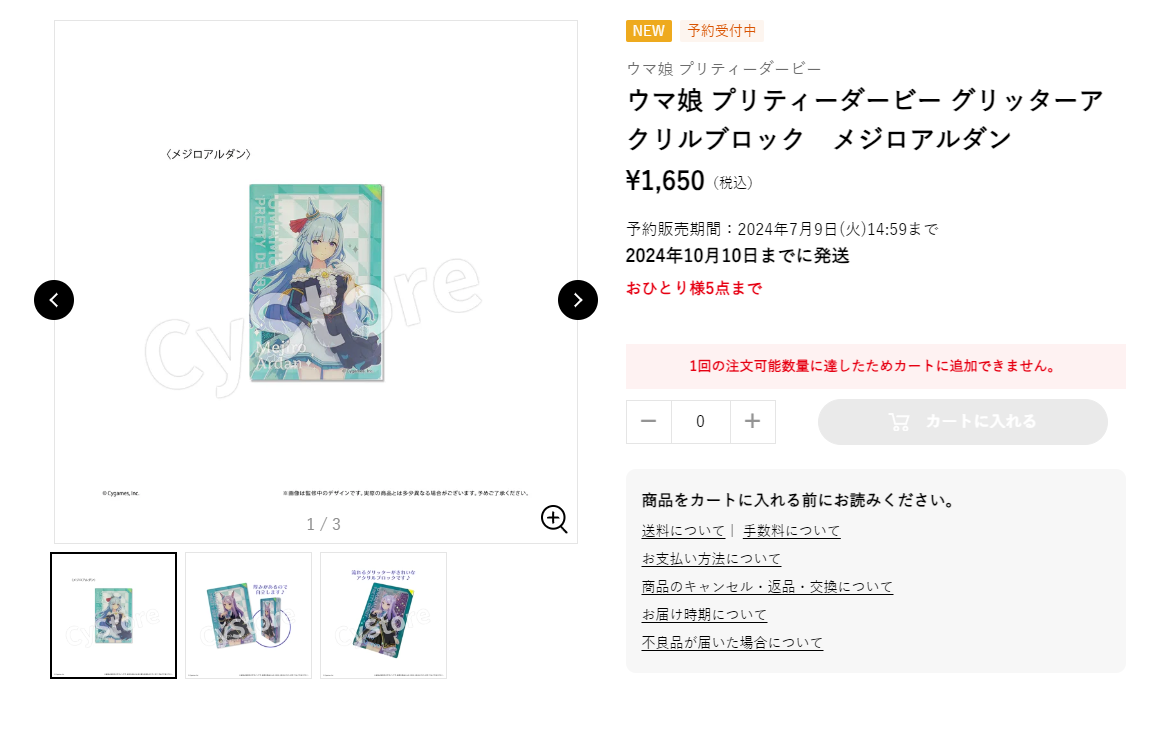Click the main Mejiro Ardan product image
This screenshot has width=1171, height=736.
tap(316, 282)
